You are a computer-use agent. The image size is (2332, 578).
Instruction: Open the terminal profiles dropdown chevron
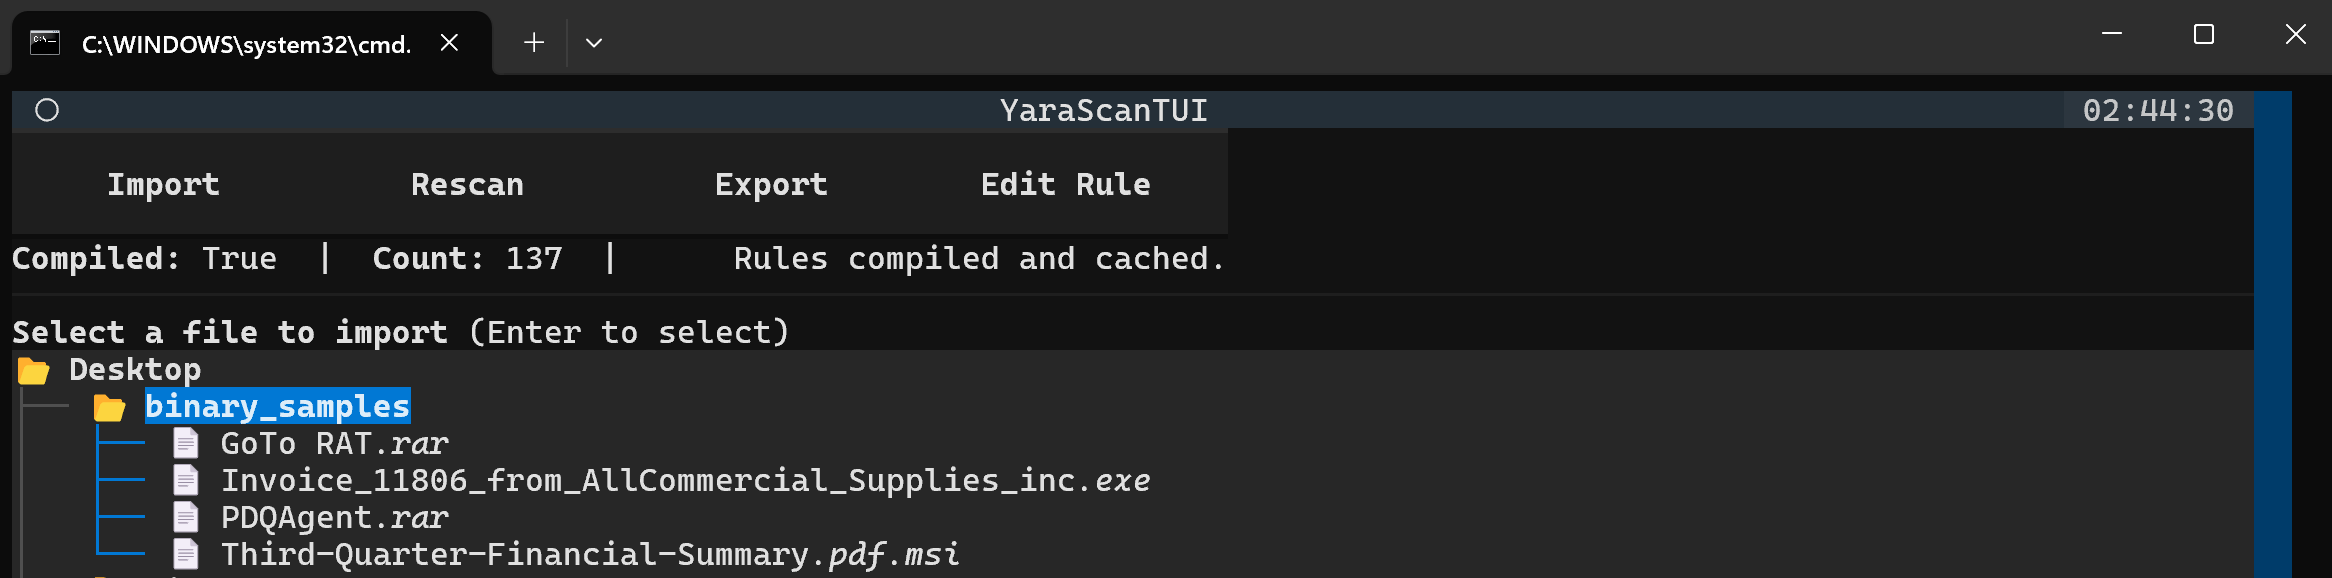[x=594, y=43]
